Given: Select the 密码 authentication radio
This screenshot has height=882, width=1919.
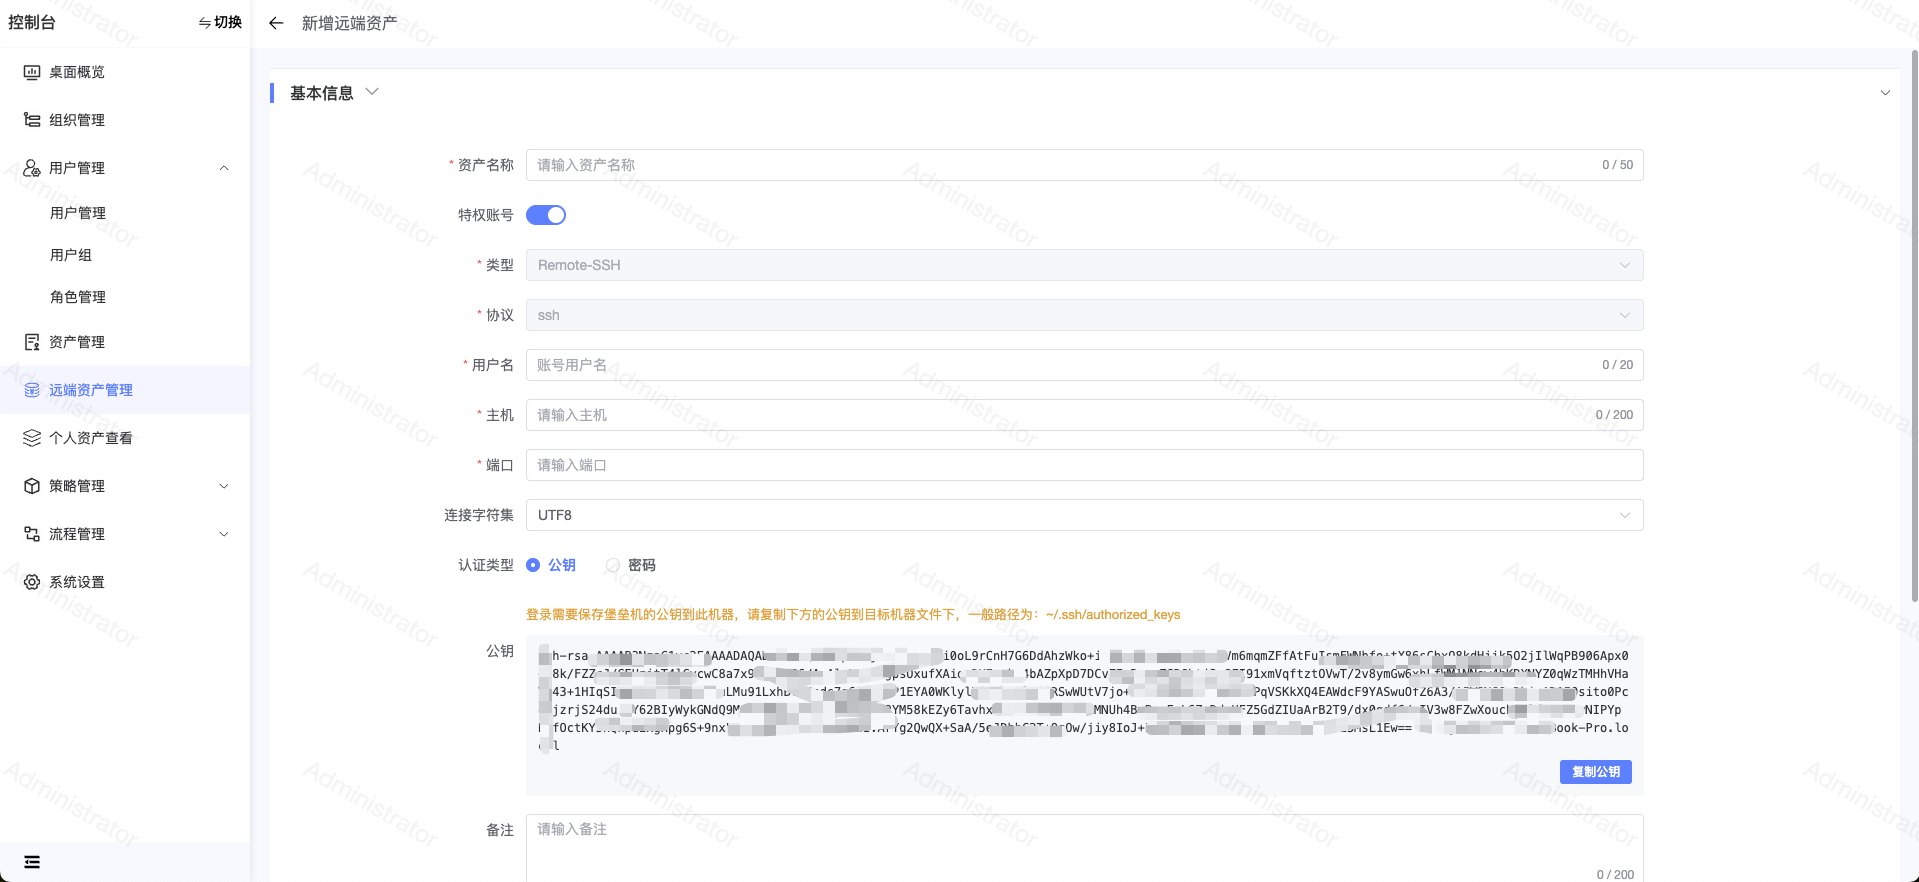Looking at the screenshot, I should pyautogui.click(x=613, y=565).
